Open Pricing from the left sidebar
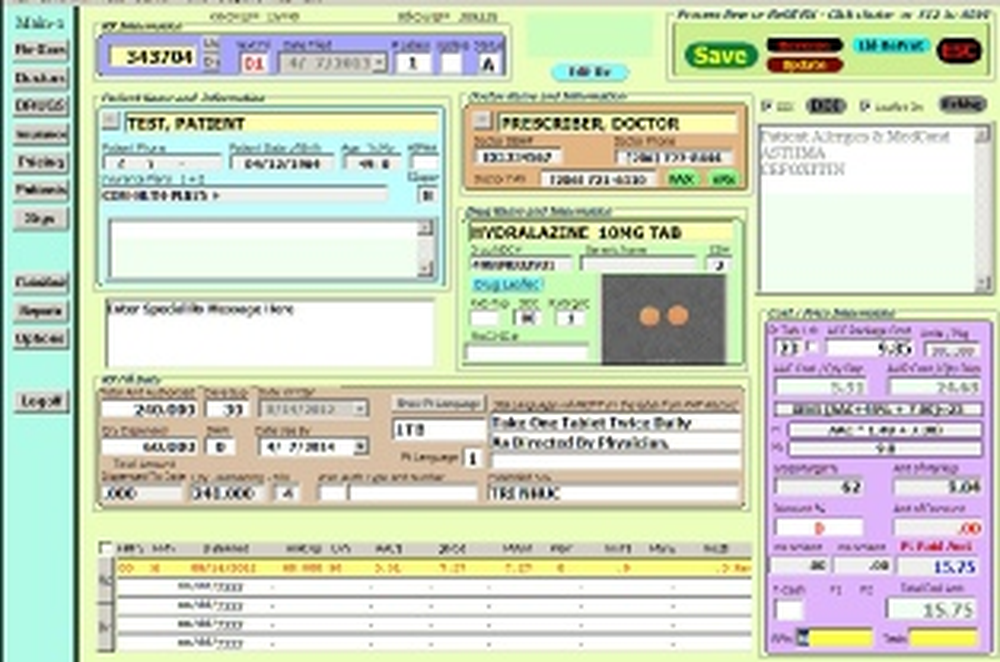 coord(41,162)
